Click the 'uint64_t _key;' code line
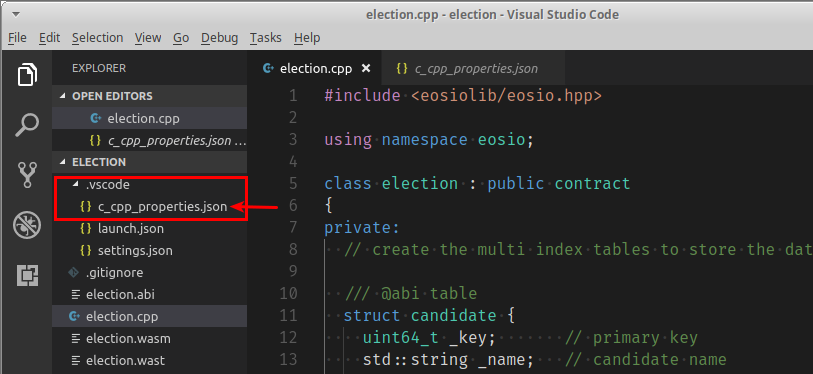This screenshot has width=813, height=374. coord(429,338)
